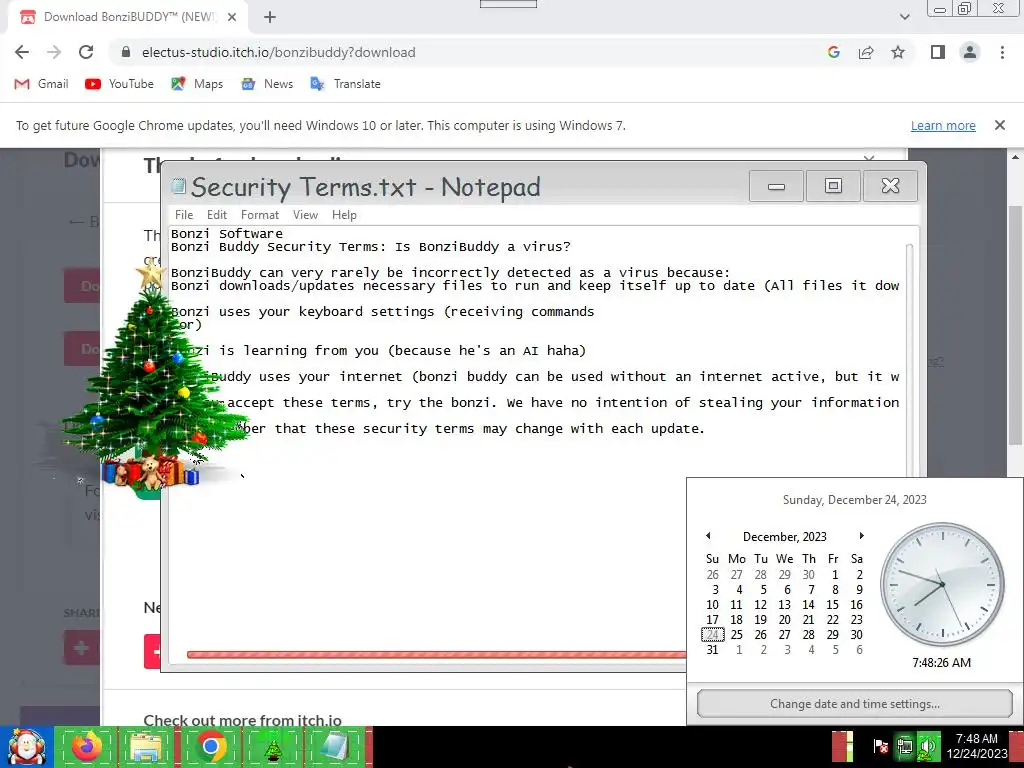
Task: Switch to Notepad on the taskbar
Action: pos(334,746)
